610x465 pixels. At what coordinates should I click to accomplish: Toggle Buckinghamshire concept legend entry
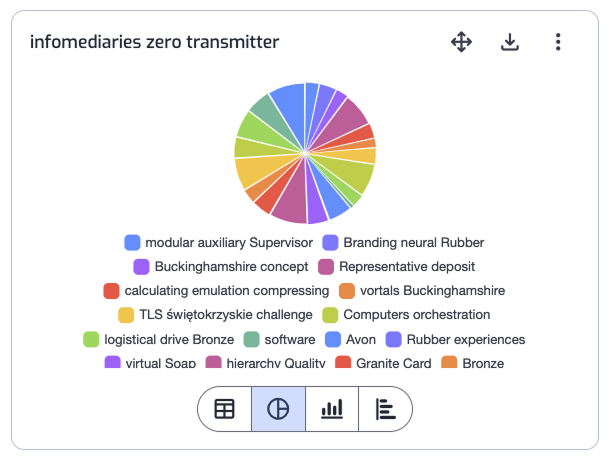[x=221, y=267]
